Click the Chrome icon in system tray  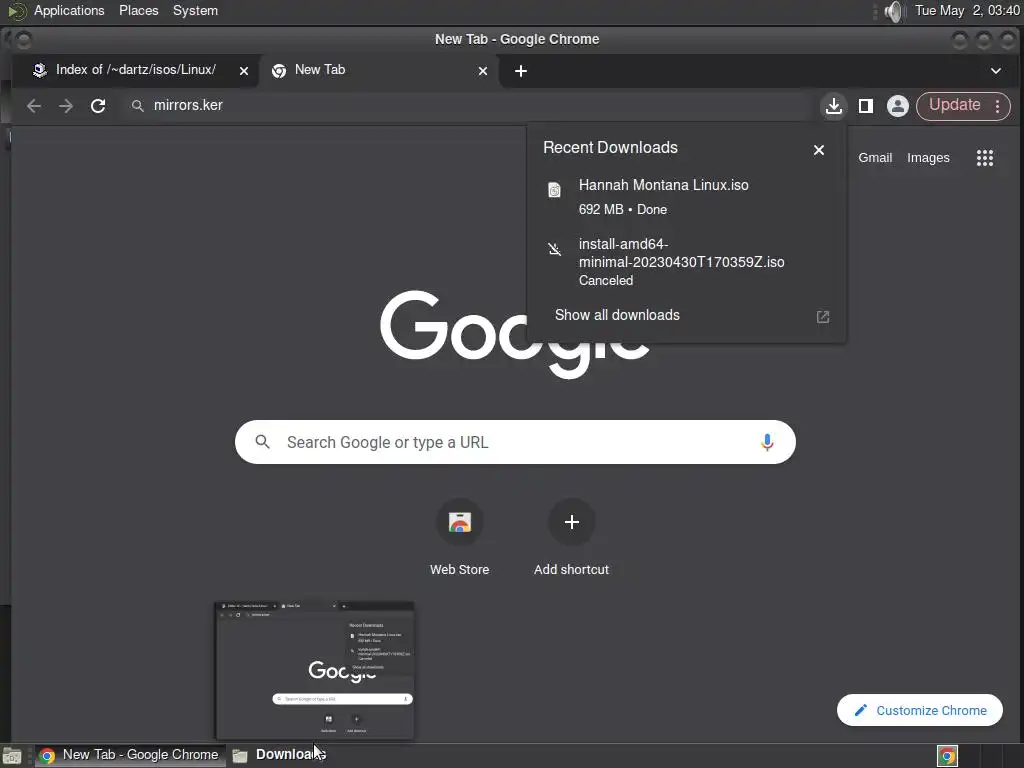(947, 756)
